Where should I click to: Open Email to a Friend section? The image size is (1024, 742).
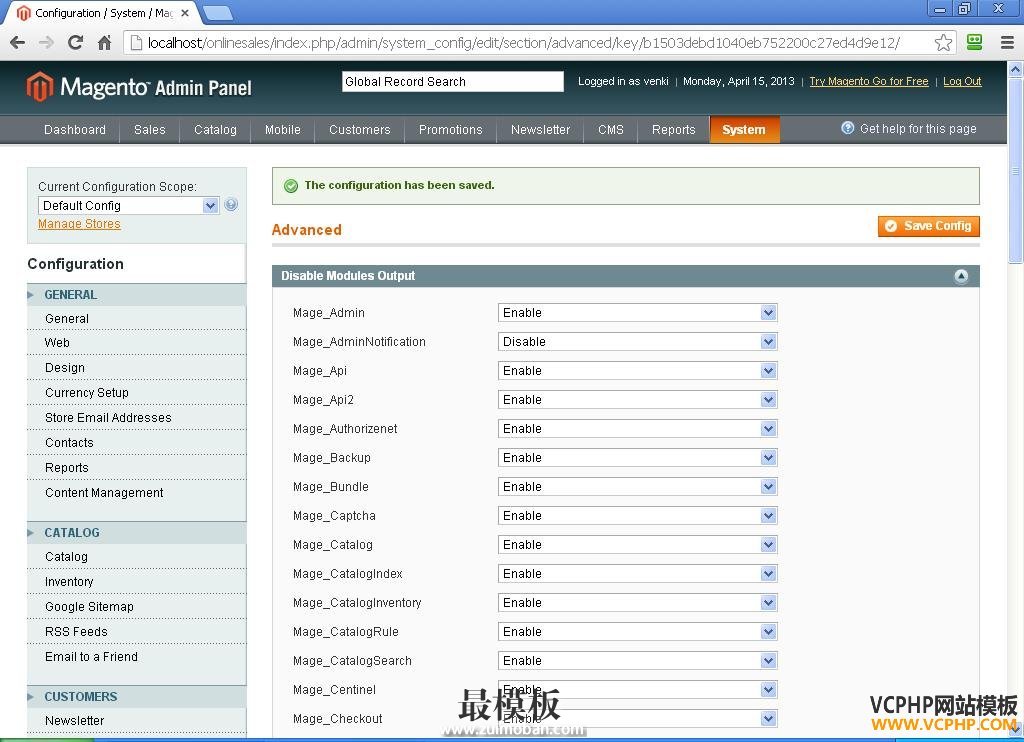[91, 657]
